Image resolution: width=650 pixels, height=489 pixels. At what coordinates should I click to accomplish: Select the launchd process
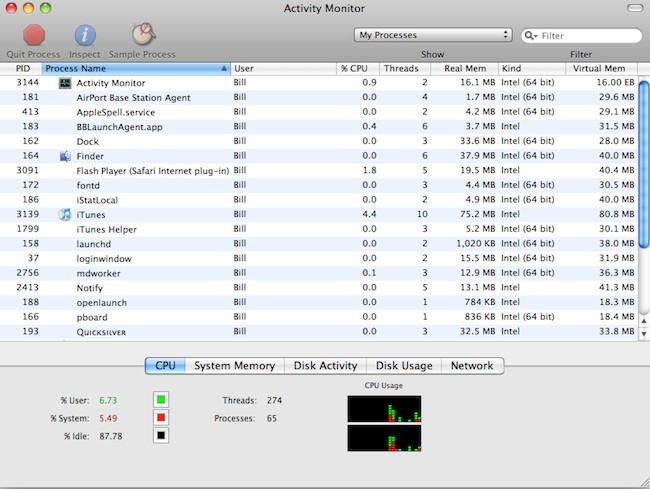318,244
